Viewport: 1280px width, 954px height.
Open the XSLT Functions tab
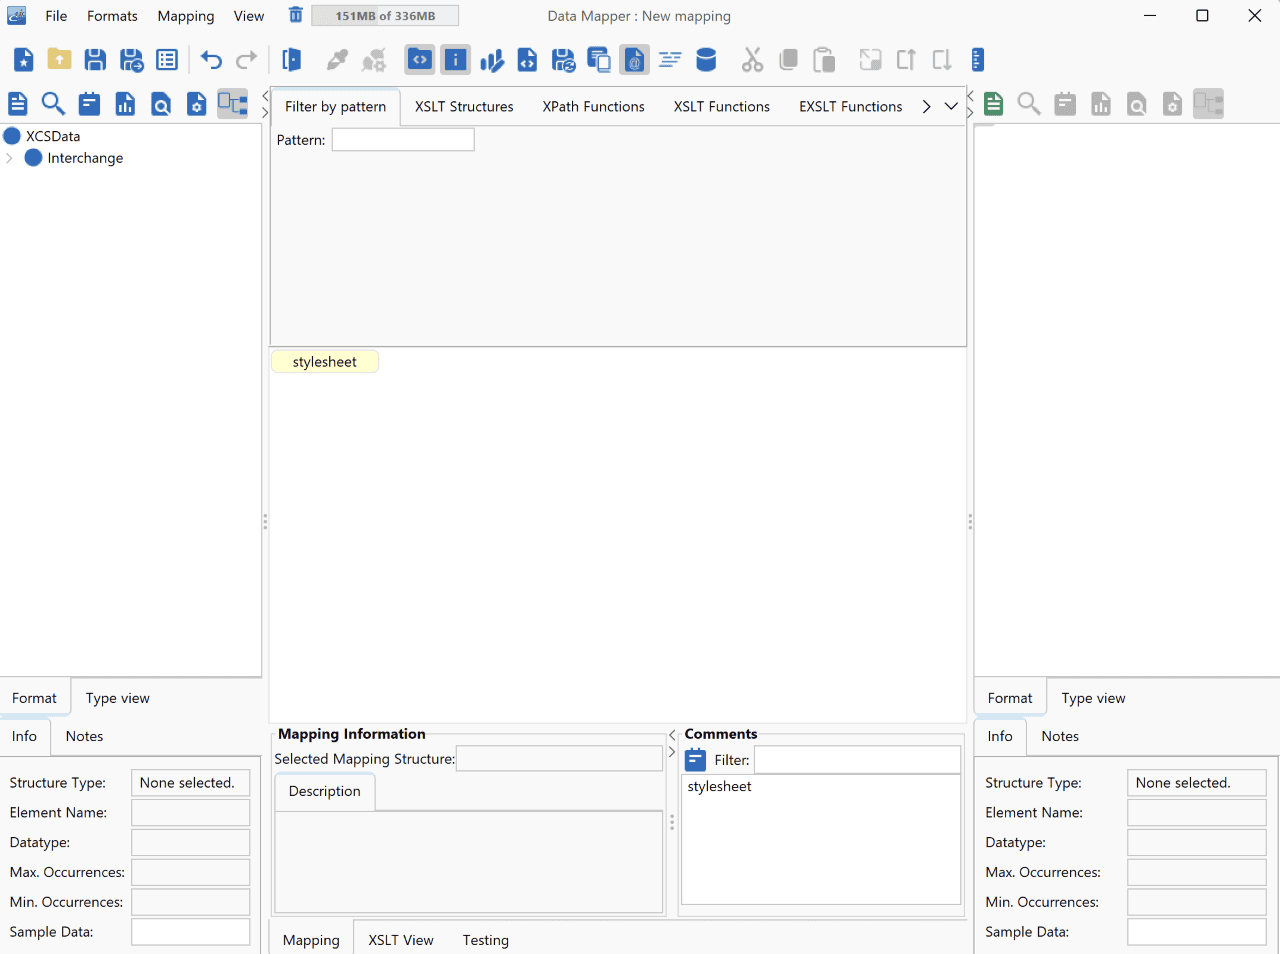click(722, 107)
